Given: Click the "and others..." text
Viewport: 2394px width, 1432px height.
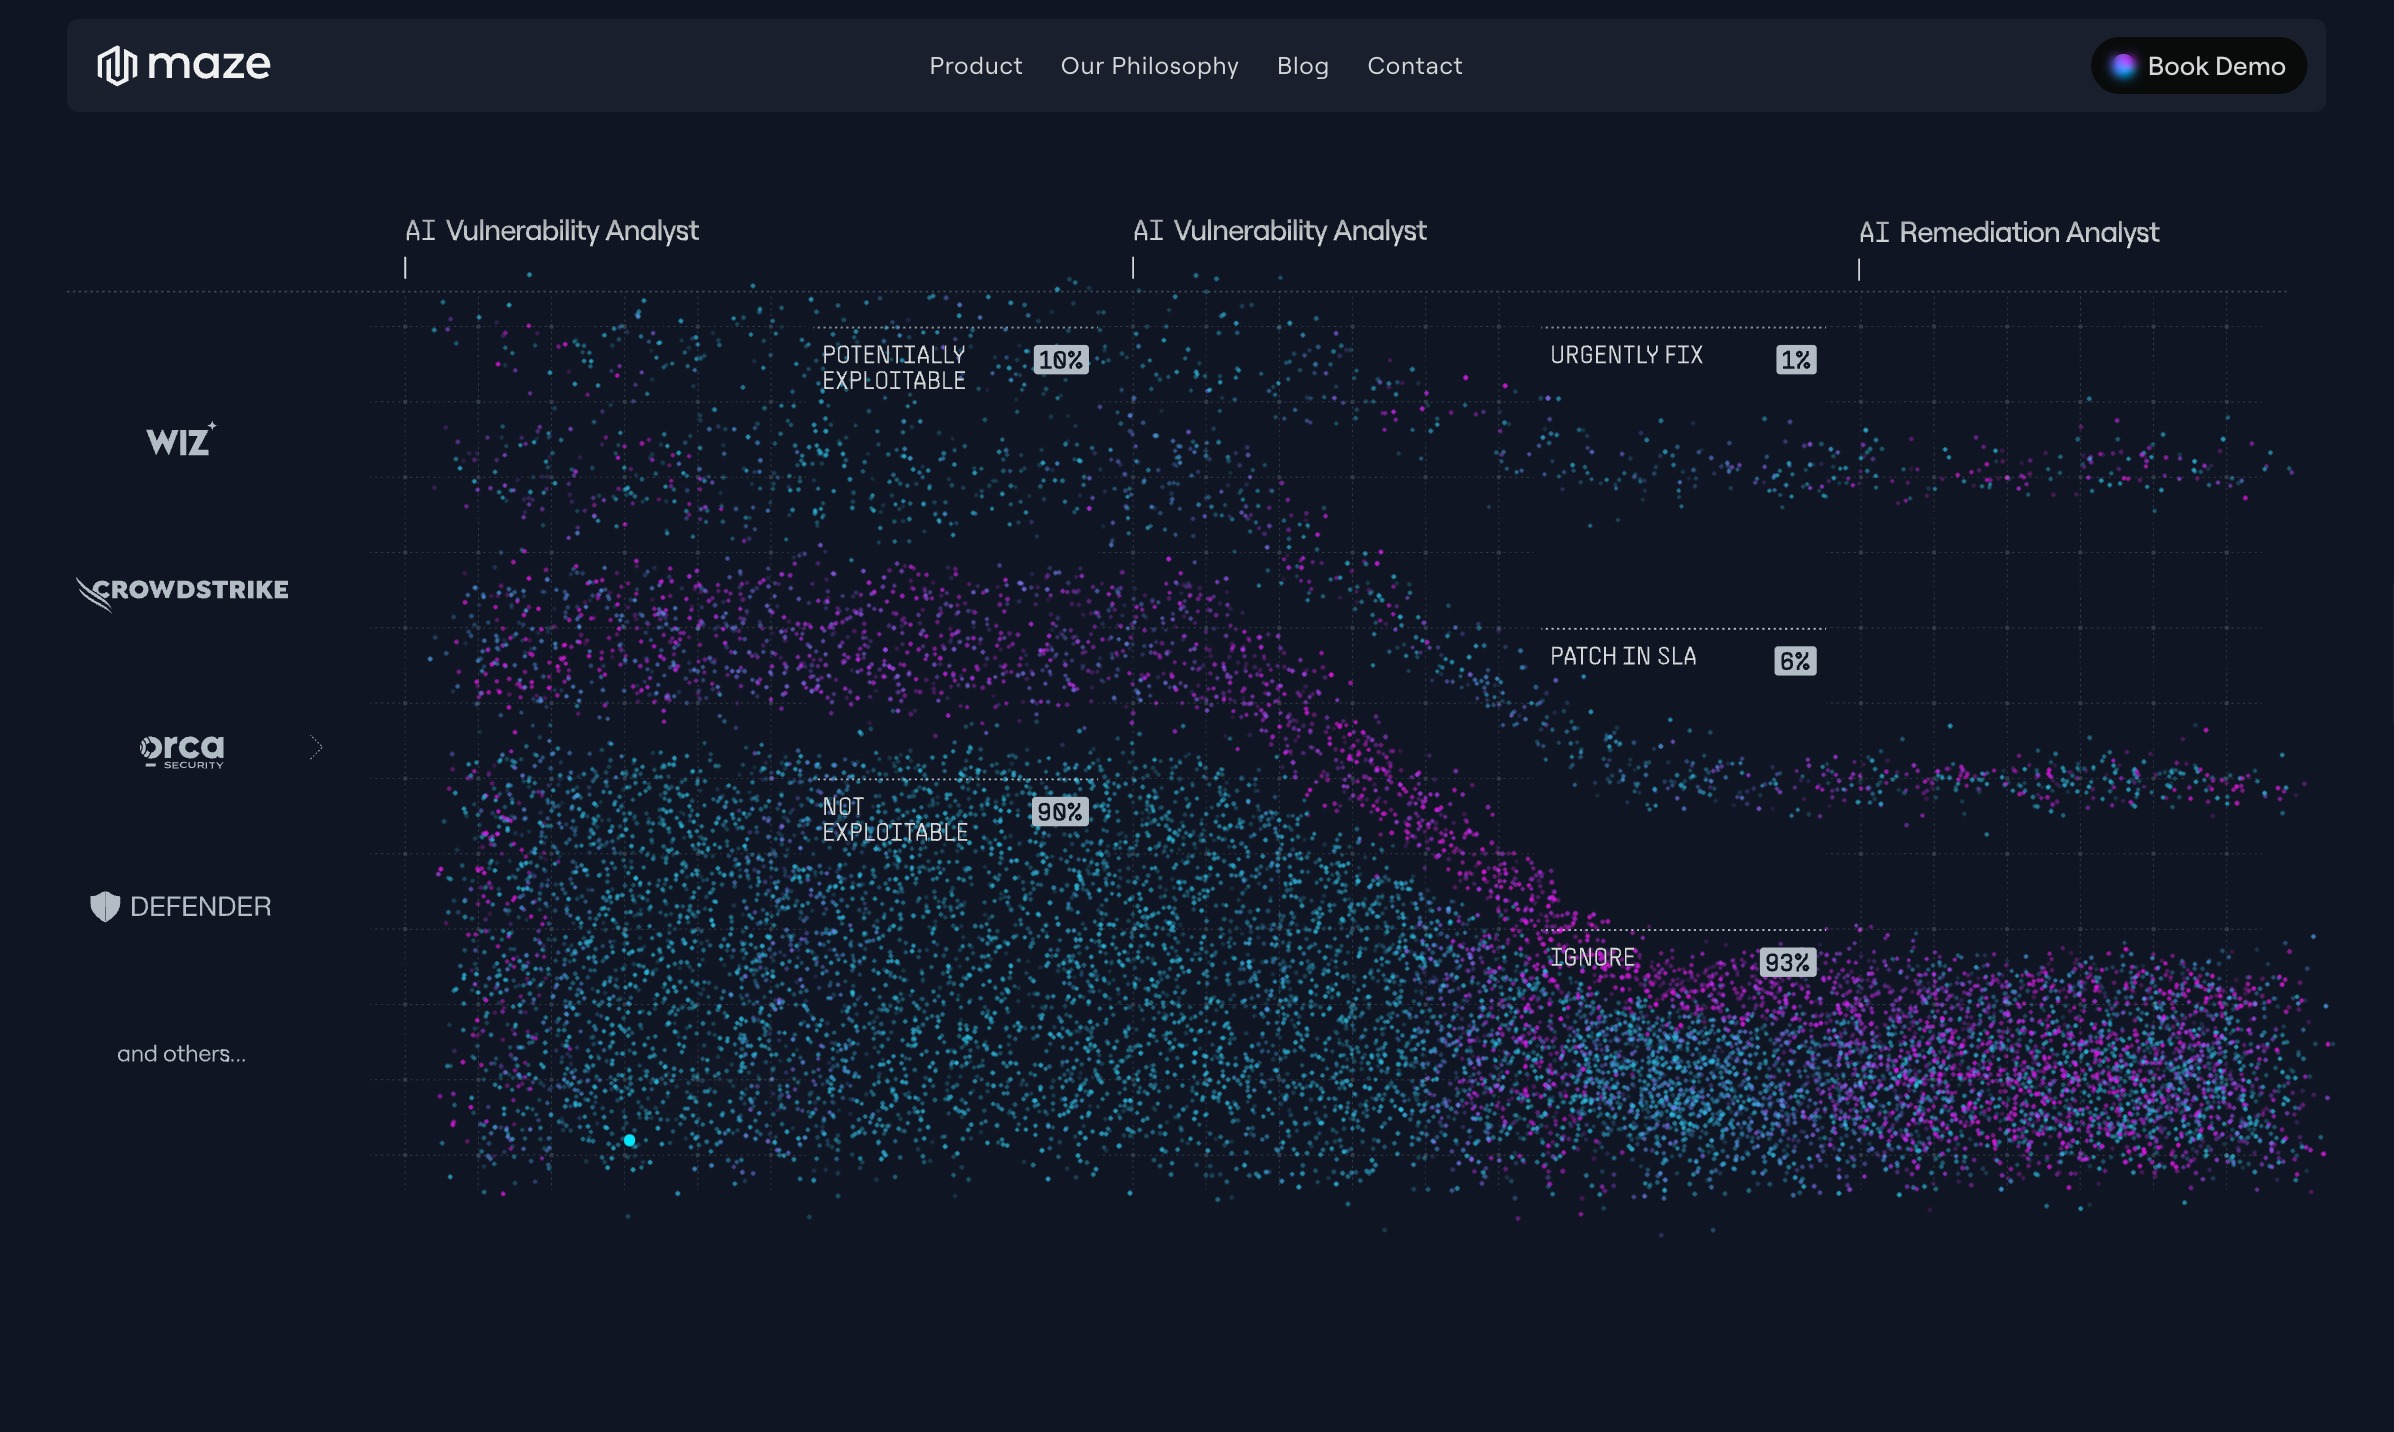Looking at the screenshot, I should tap(181, 1054).
